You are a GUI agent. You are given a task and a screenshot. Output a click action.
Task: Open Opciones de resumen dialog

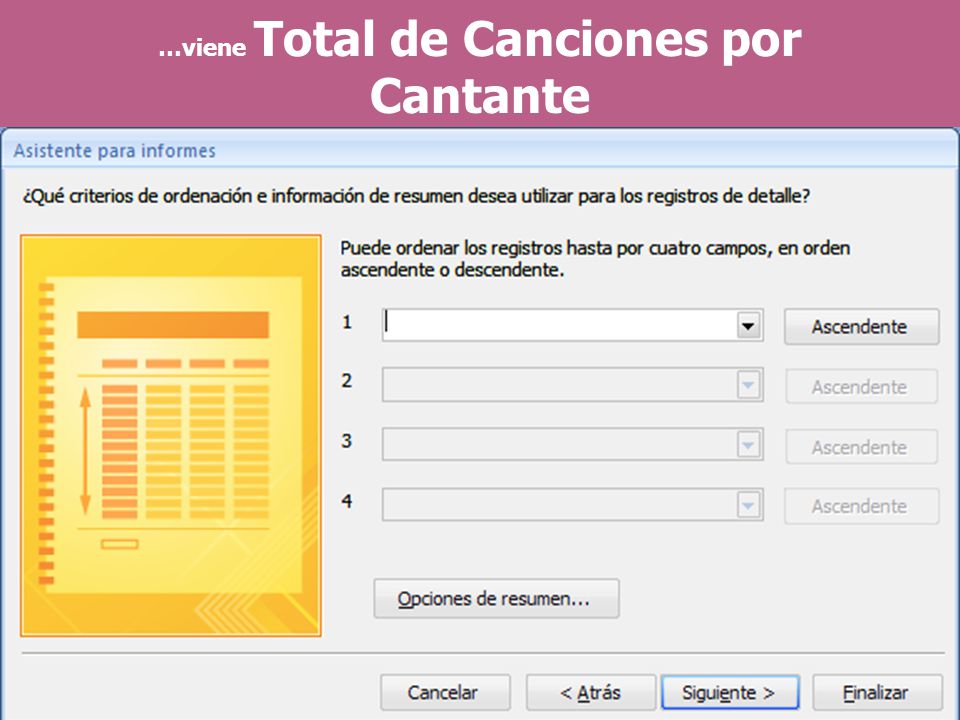tap(497, 599)
